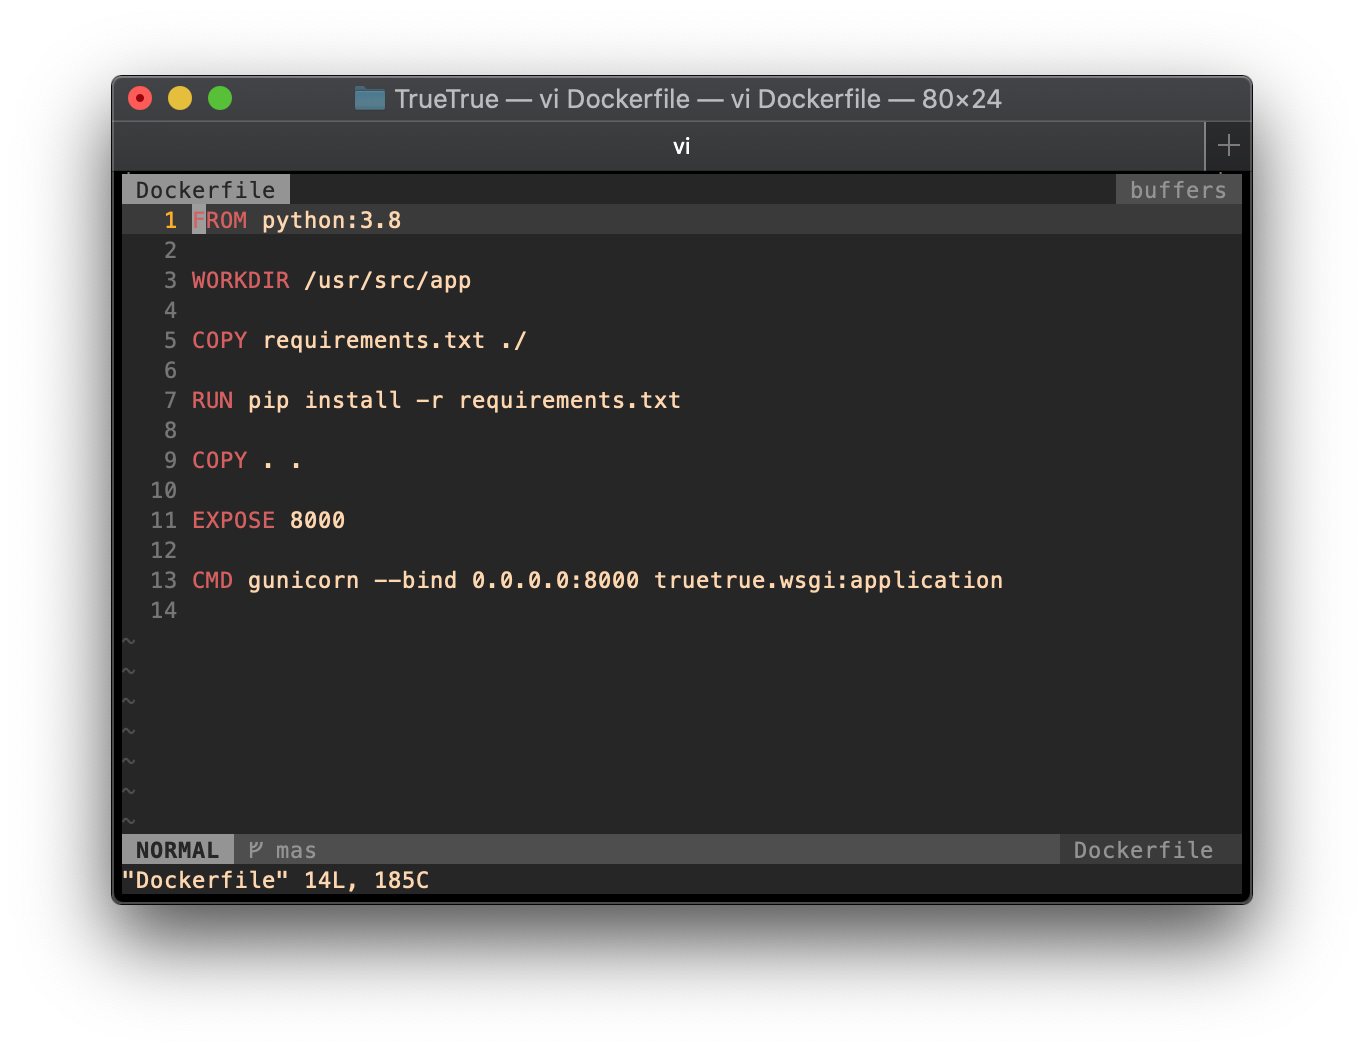Click the WORKDIR /usr/src/app line
The width and height of the screenshot is (1364, 1052).
330,280
